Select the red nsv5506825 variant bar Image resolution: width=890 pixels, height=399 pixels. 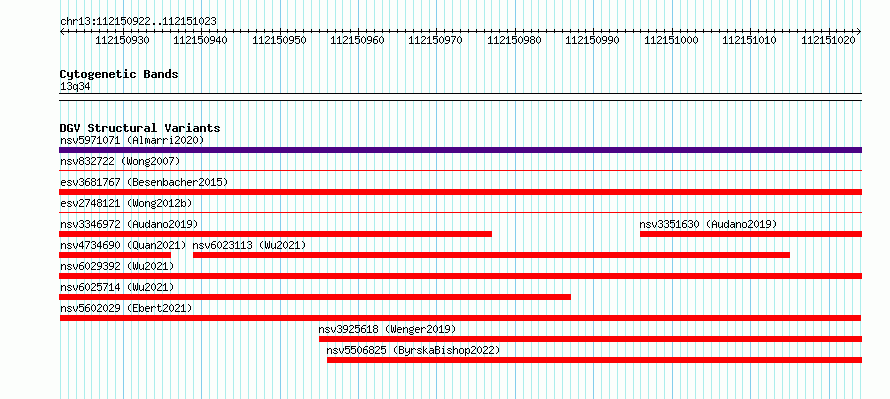point(594,360)
